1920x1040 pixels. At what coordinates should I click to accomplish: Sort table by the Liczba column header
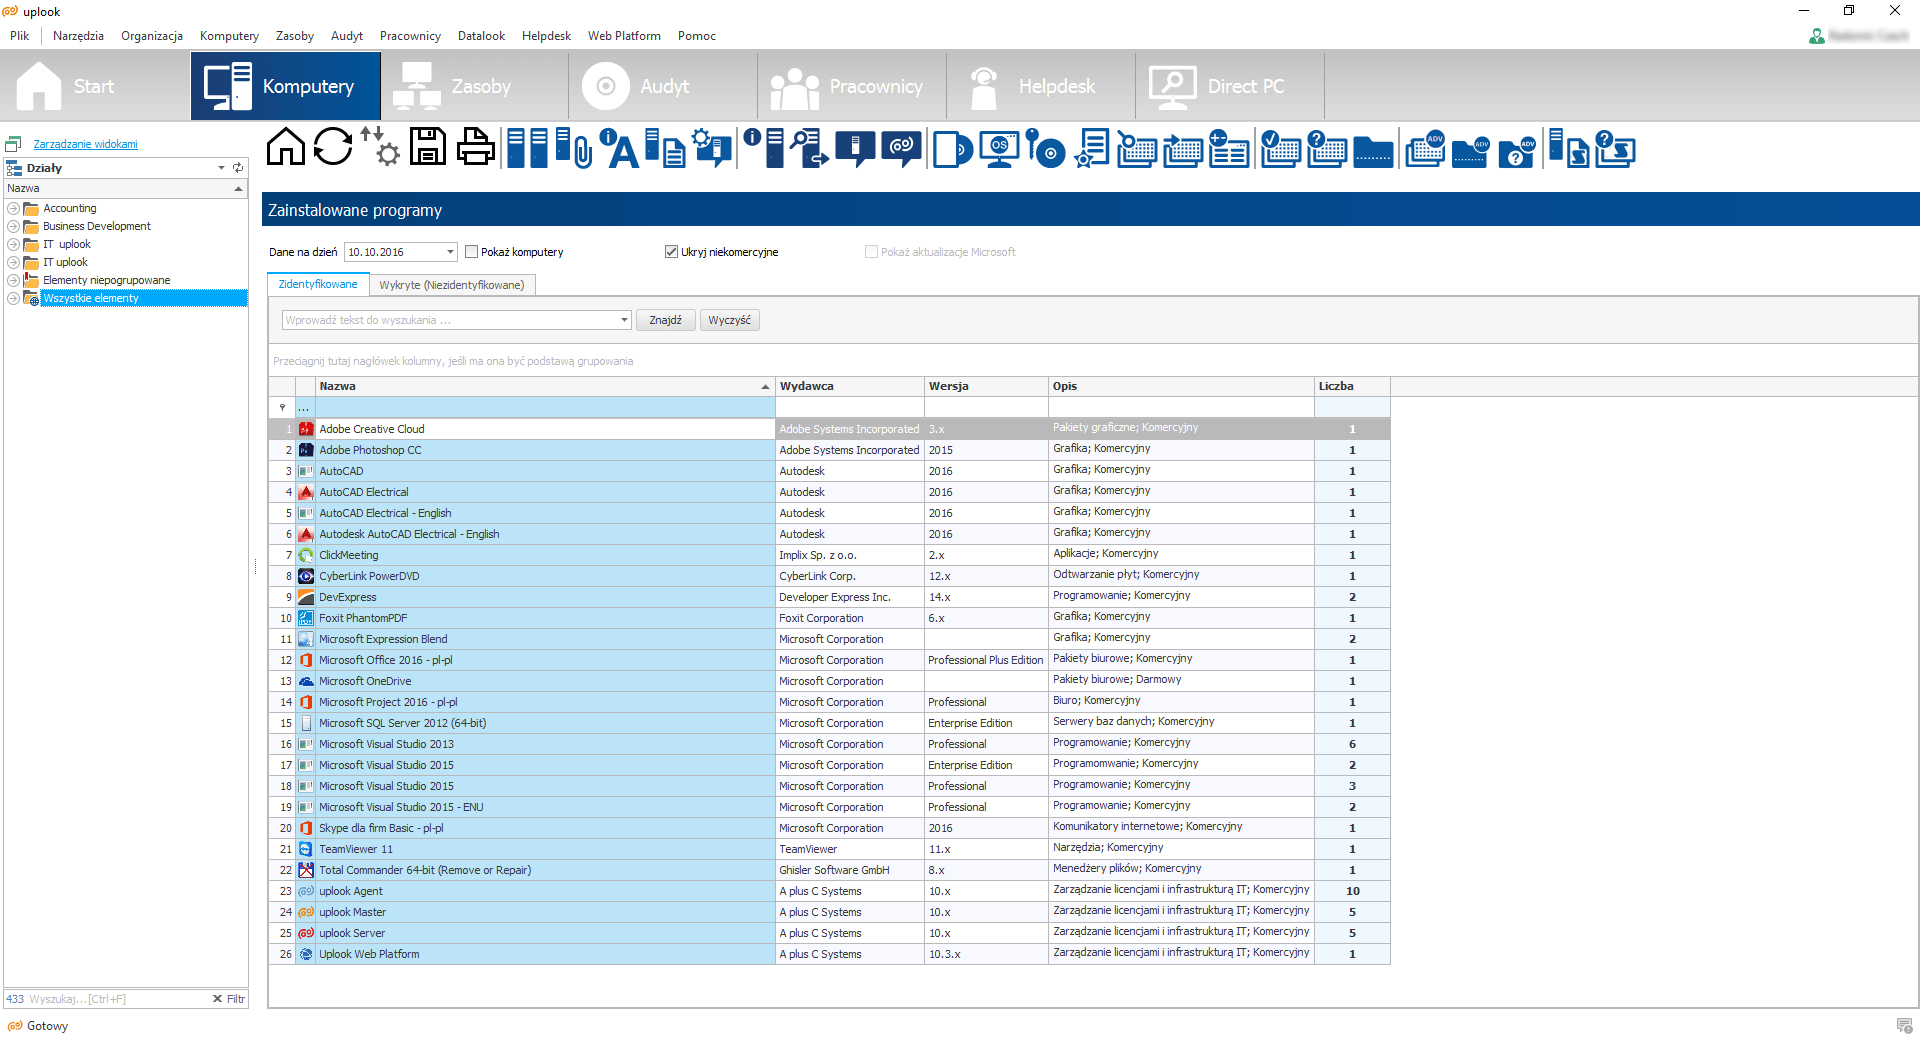coord(1352,386)
